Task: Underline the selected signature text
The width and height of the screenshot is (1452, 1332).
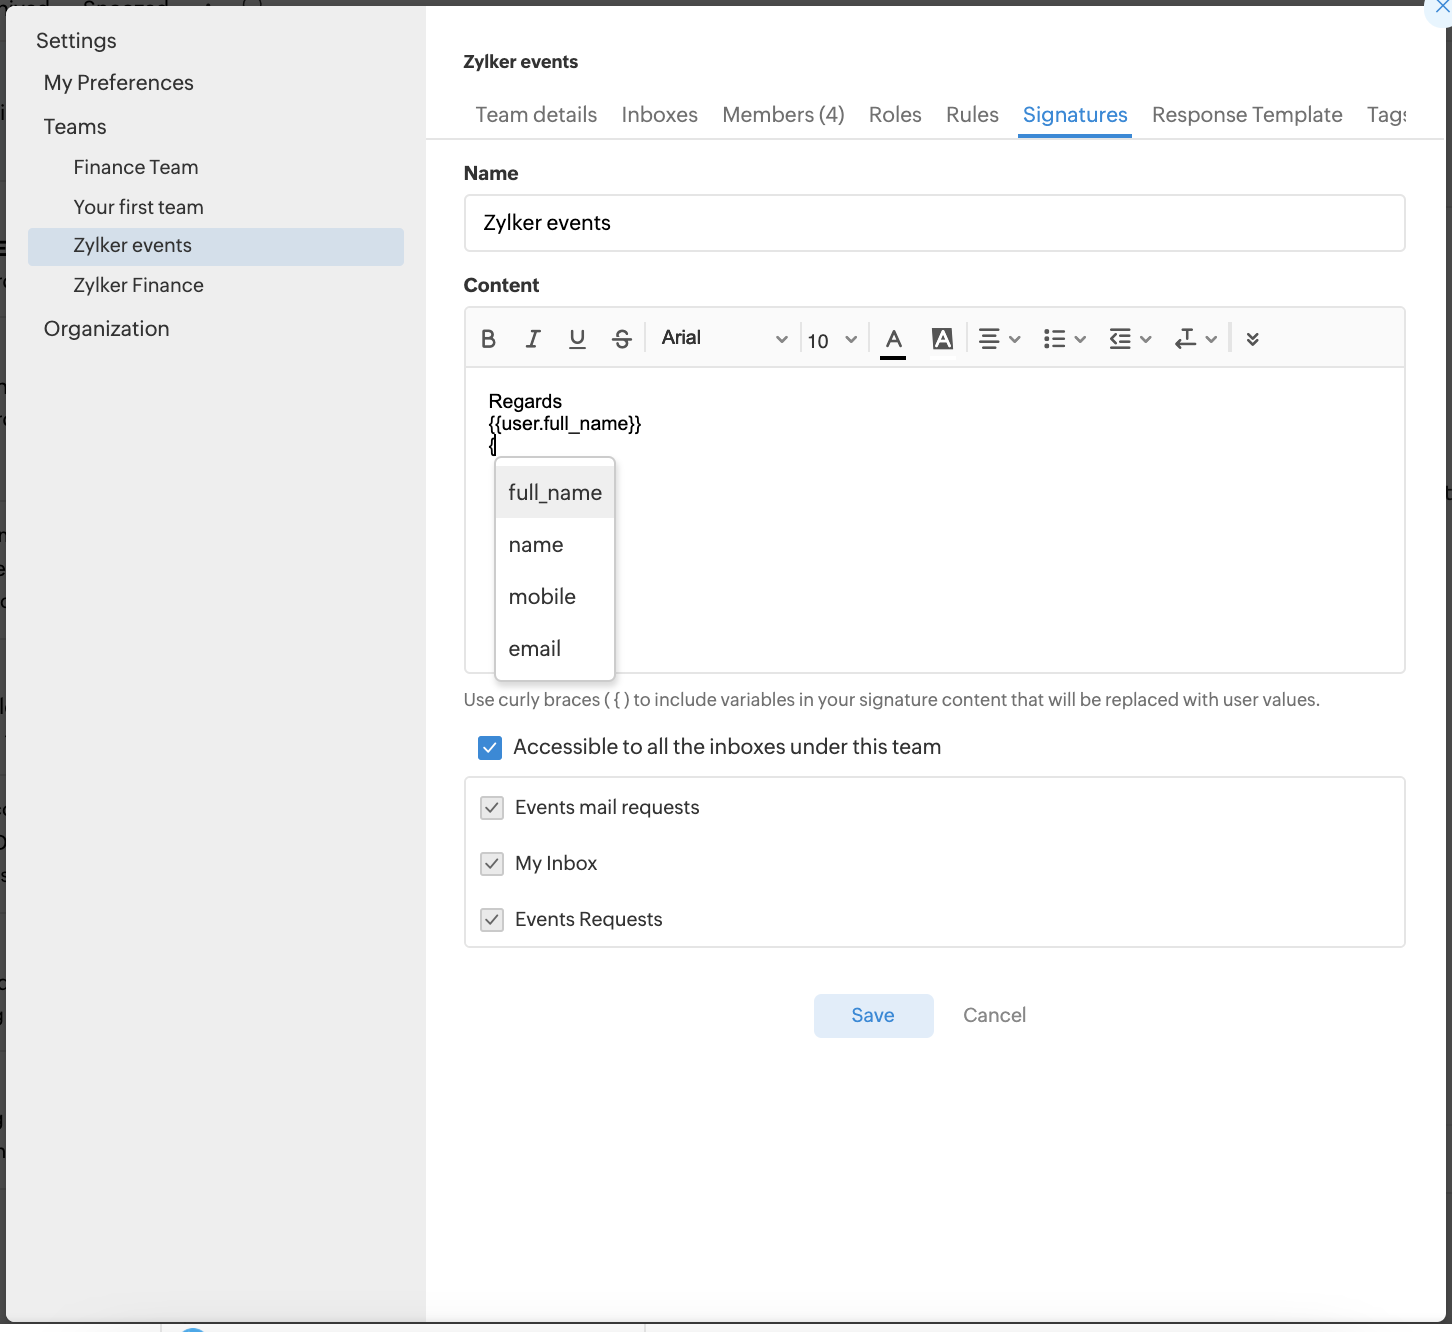Action: pyautogui.click(x=577, y=339)
